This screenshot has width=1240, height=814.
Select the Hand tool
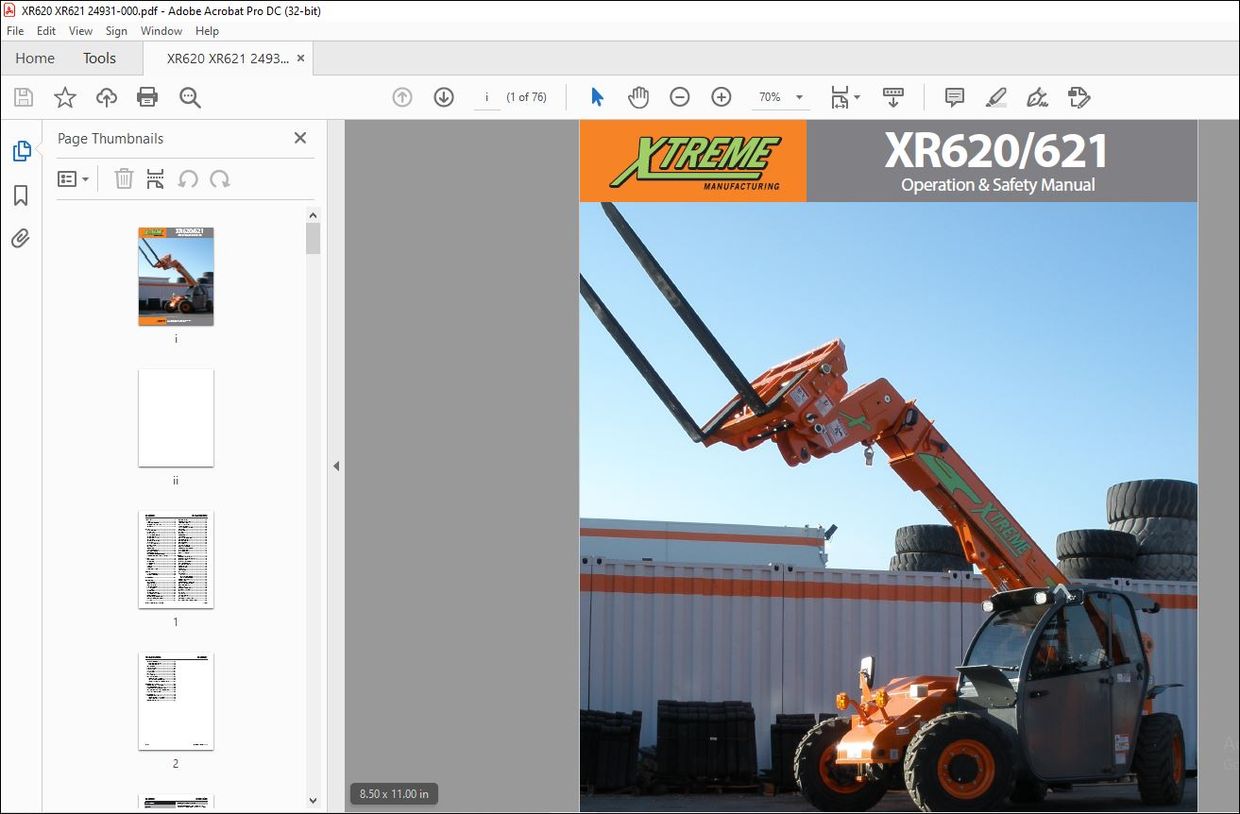point(638,97)
